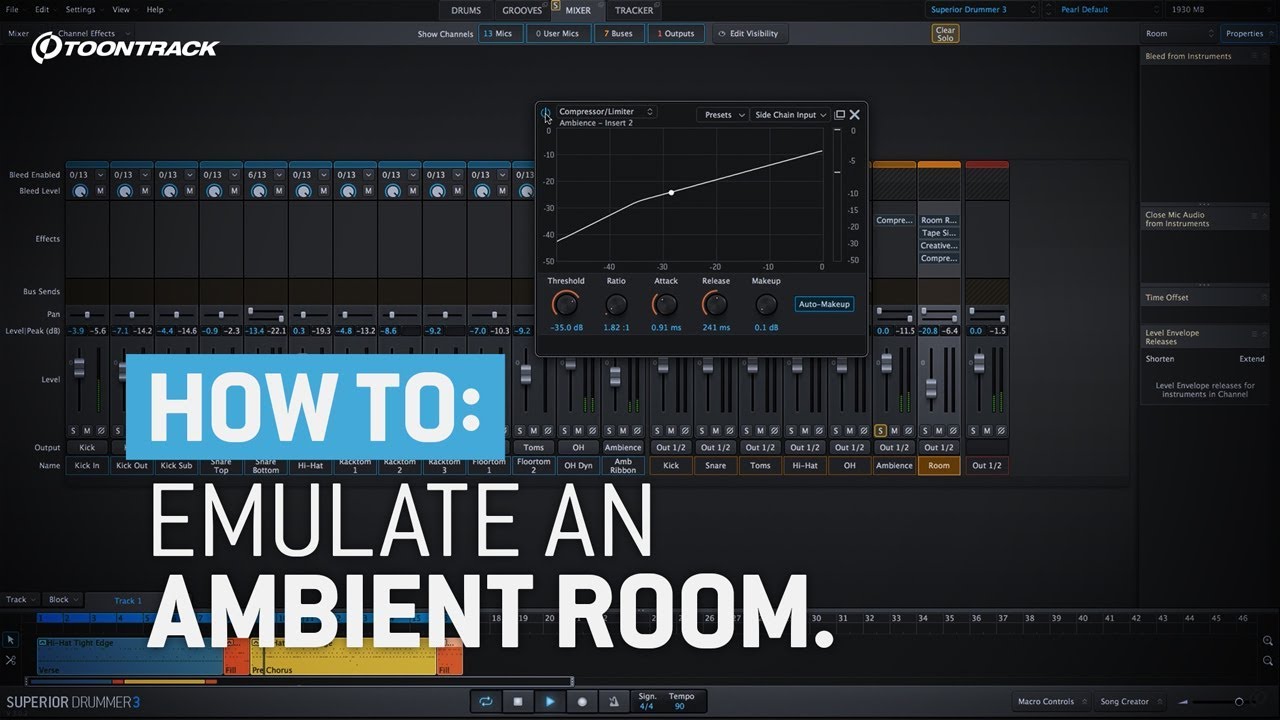Viewport: 1280px width, 720px height.
Task: Select the scissors cut tool
Action: tap(11, 661)
